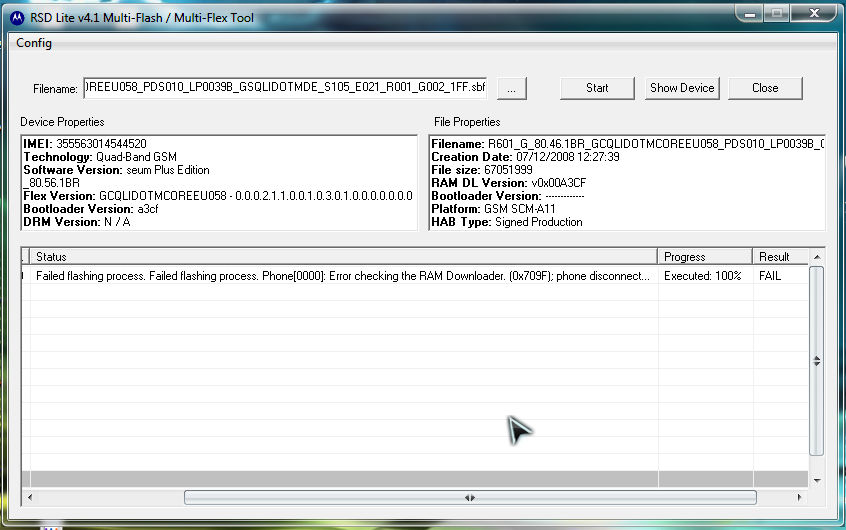Click the horizontal scrollbar left arrow
This screenshot has height=530, width=846.
(x=30, y=498)
